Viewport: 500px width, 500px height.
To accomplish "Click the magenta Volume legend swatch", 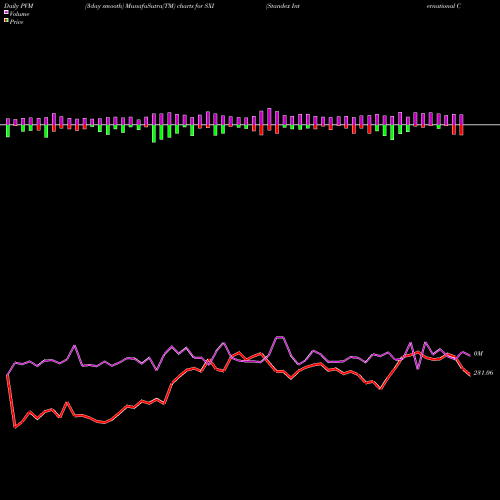I will pos(6,13).
